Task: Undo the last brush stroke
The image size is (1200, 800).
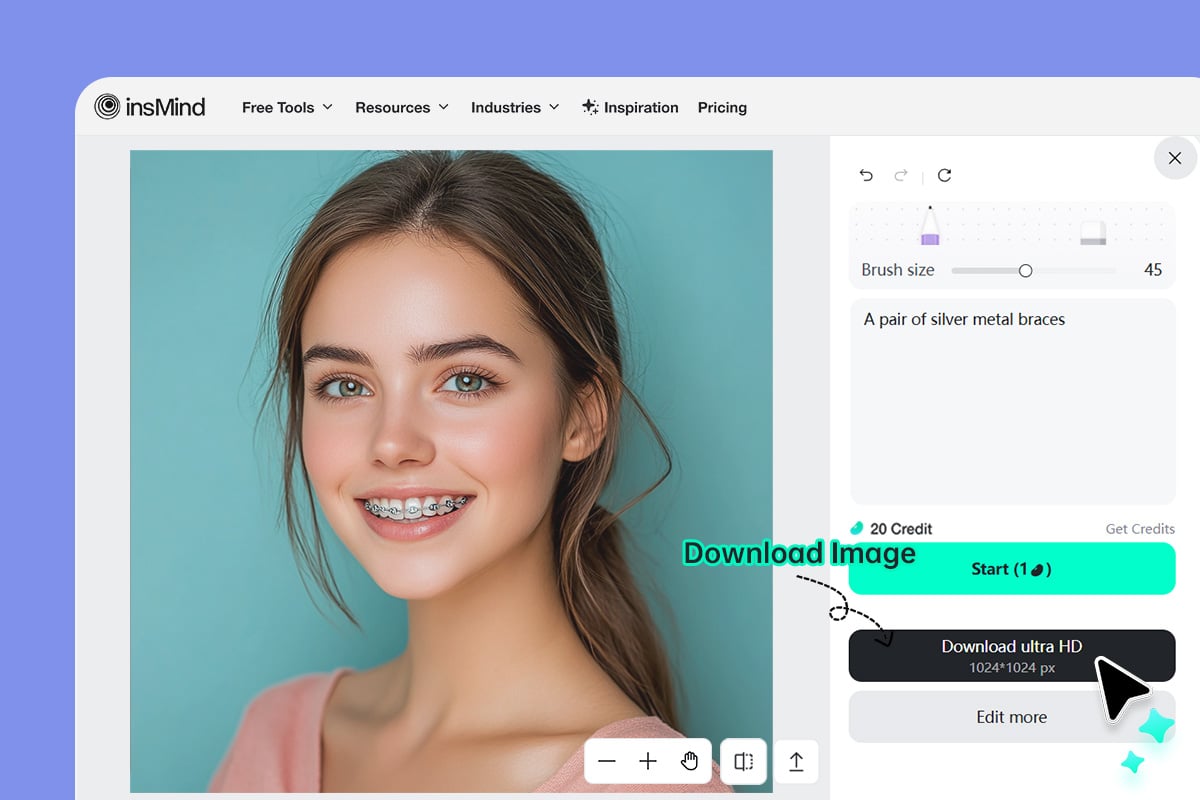Action: (866, 175)
